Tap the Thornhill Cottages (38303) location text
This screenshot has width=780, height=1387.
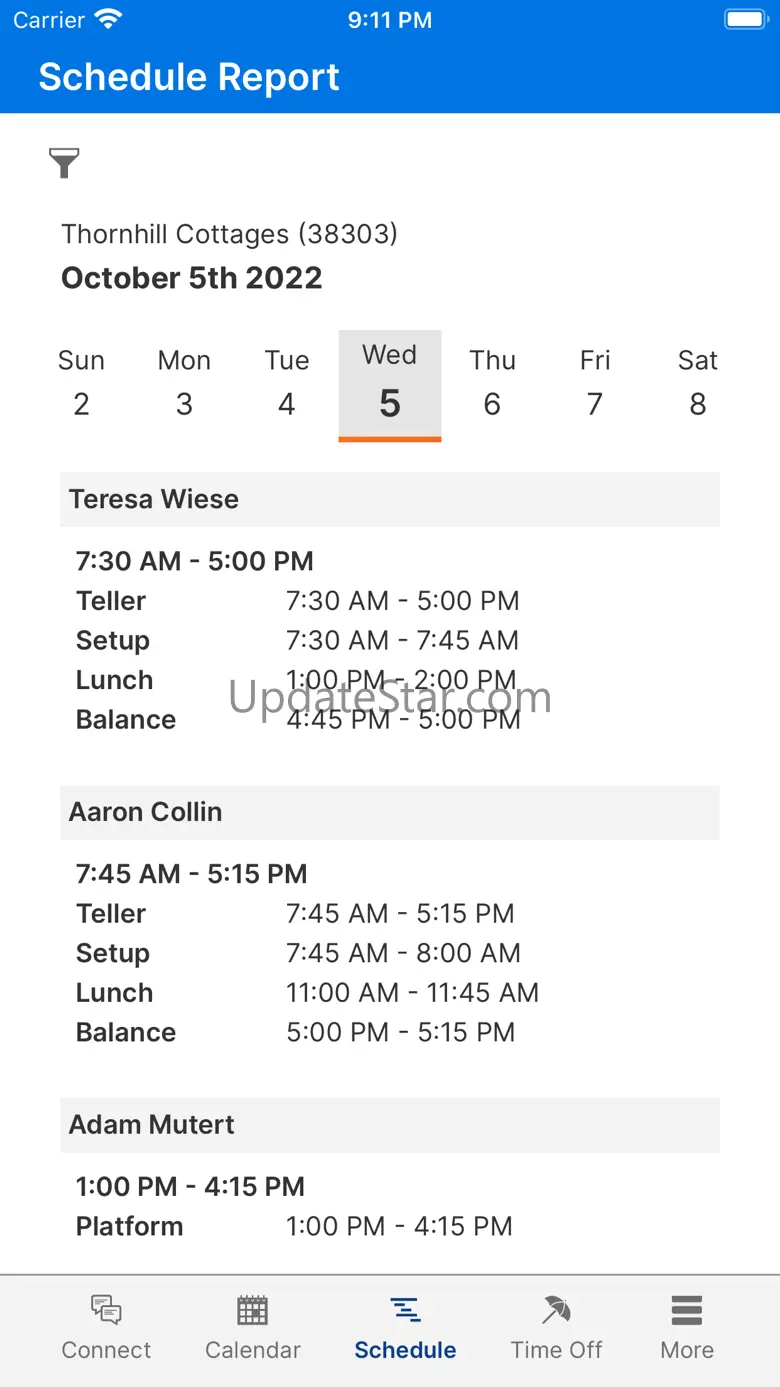click(230, 234)
